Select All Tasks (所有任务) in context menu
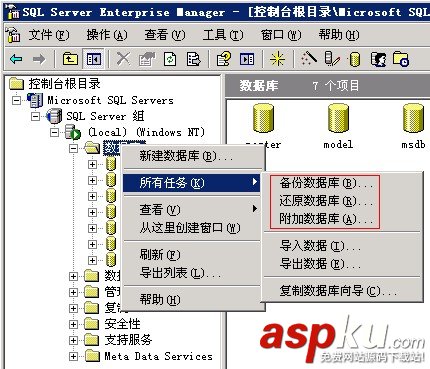430x369 pixels. pos(192,183)
